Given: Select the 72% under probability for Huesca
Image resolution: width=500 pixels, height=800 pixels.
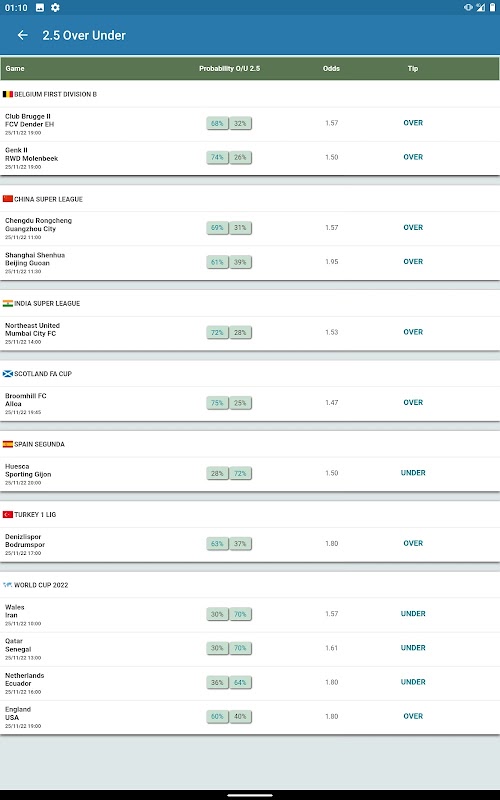Looking at the screenshot, I should [x=240, y=473].
